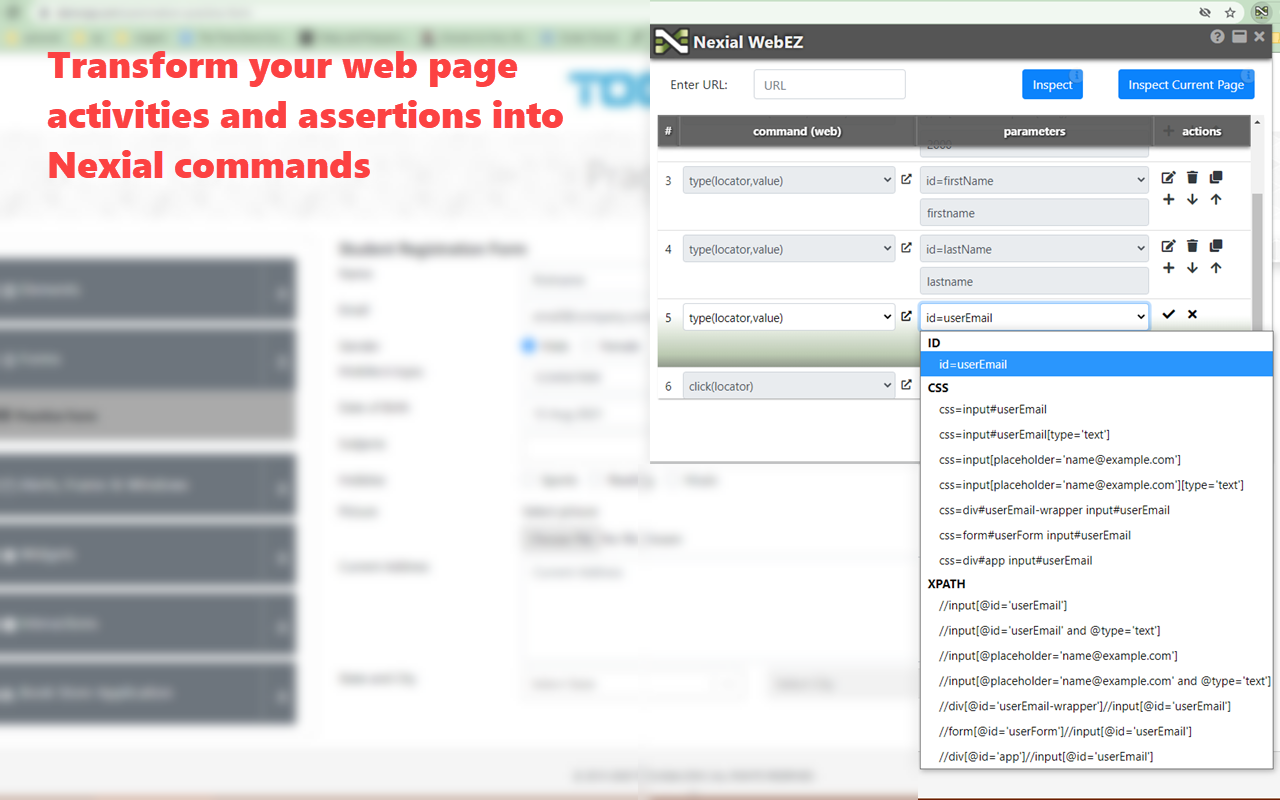Click inside the URL input field
Image resolution: width=1280 pixels, height=800 pixels.
coord(829,84)
